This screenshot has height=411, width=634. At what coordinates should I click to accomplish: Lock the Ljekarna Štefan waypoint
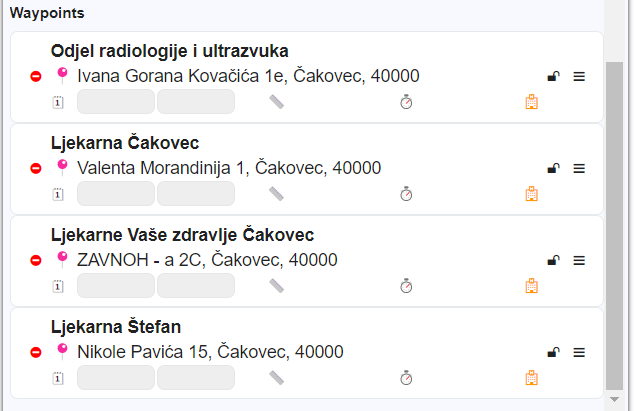pos(553,352)
